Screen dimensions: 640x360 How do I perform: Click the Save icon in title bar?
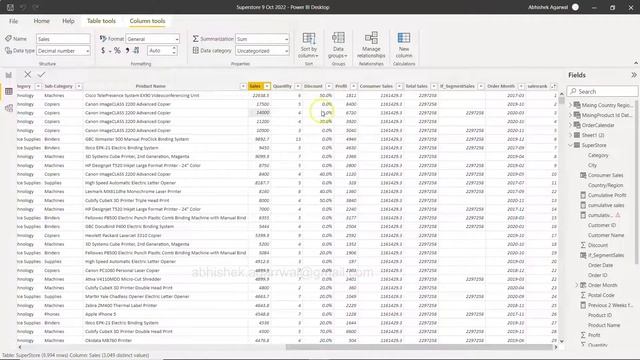(x=10, y=7)
